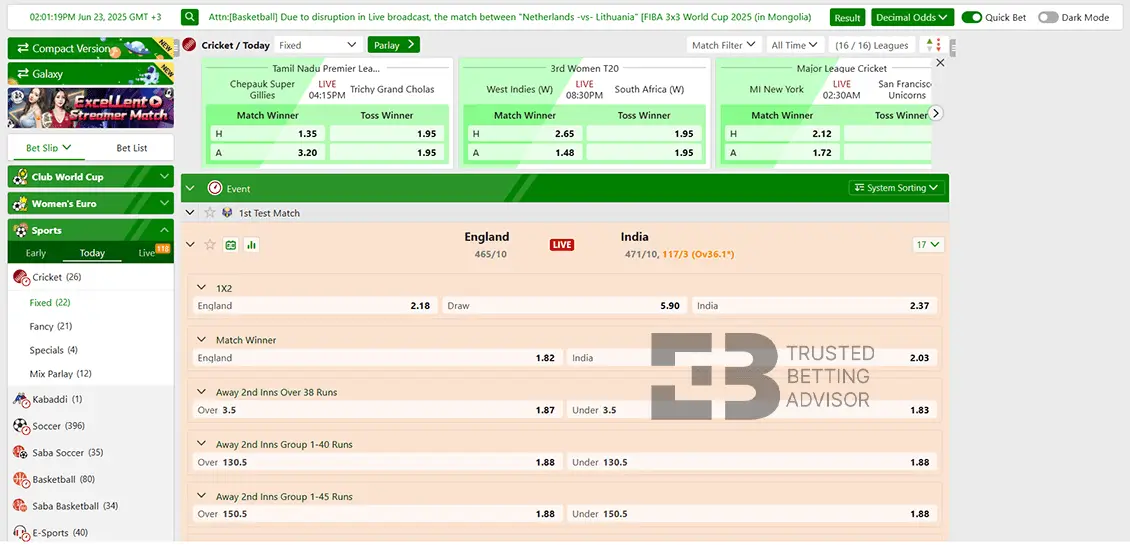The image size is (1130, 545).
Task: Open the Excellent Streamer Match banner
Action: pos(91,108)
